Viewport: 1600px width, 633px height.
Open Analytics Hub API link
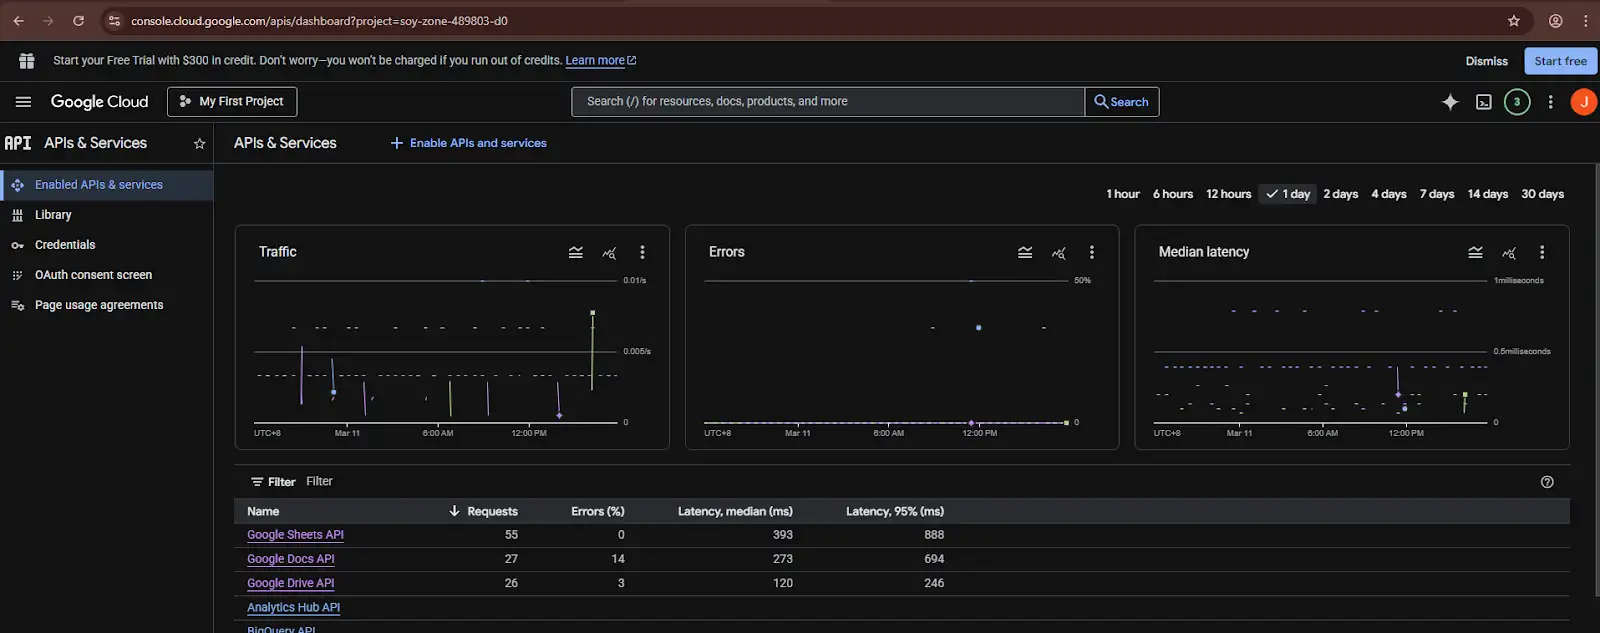(x=293, y=607)
